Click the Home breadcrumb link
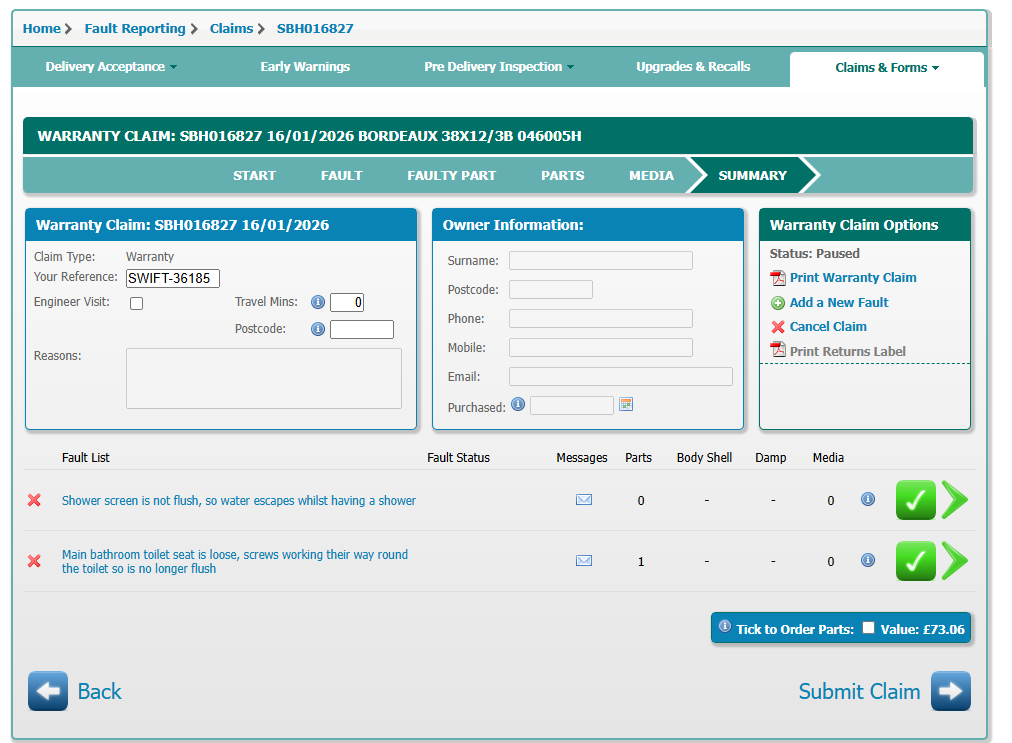Screen dimensions: 1012x743 (41, 28)
